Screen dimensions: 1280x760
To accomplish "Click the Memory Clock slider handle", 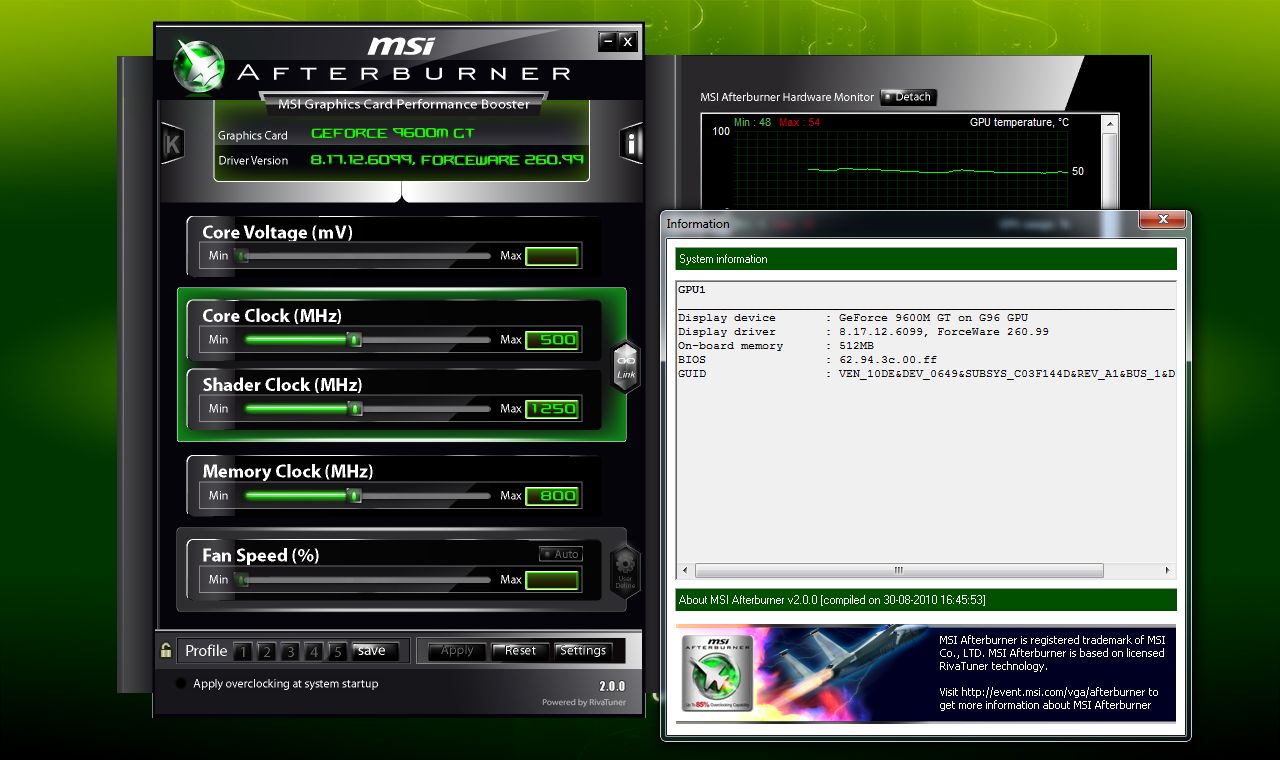I will (x=354, y=496).
